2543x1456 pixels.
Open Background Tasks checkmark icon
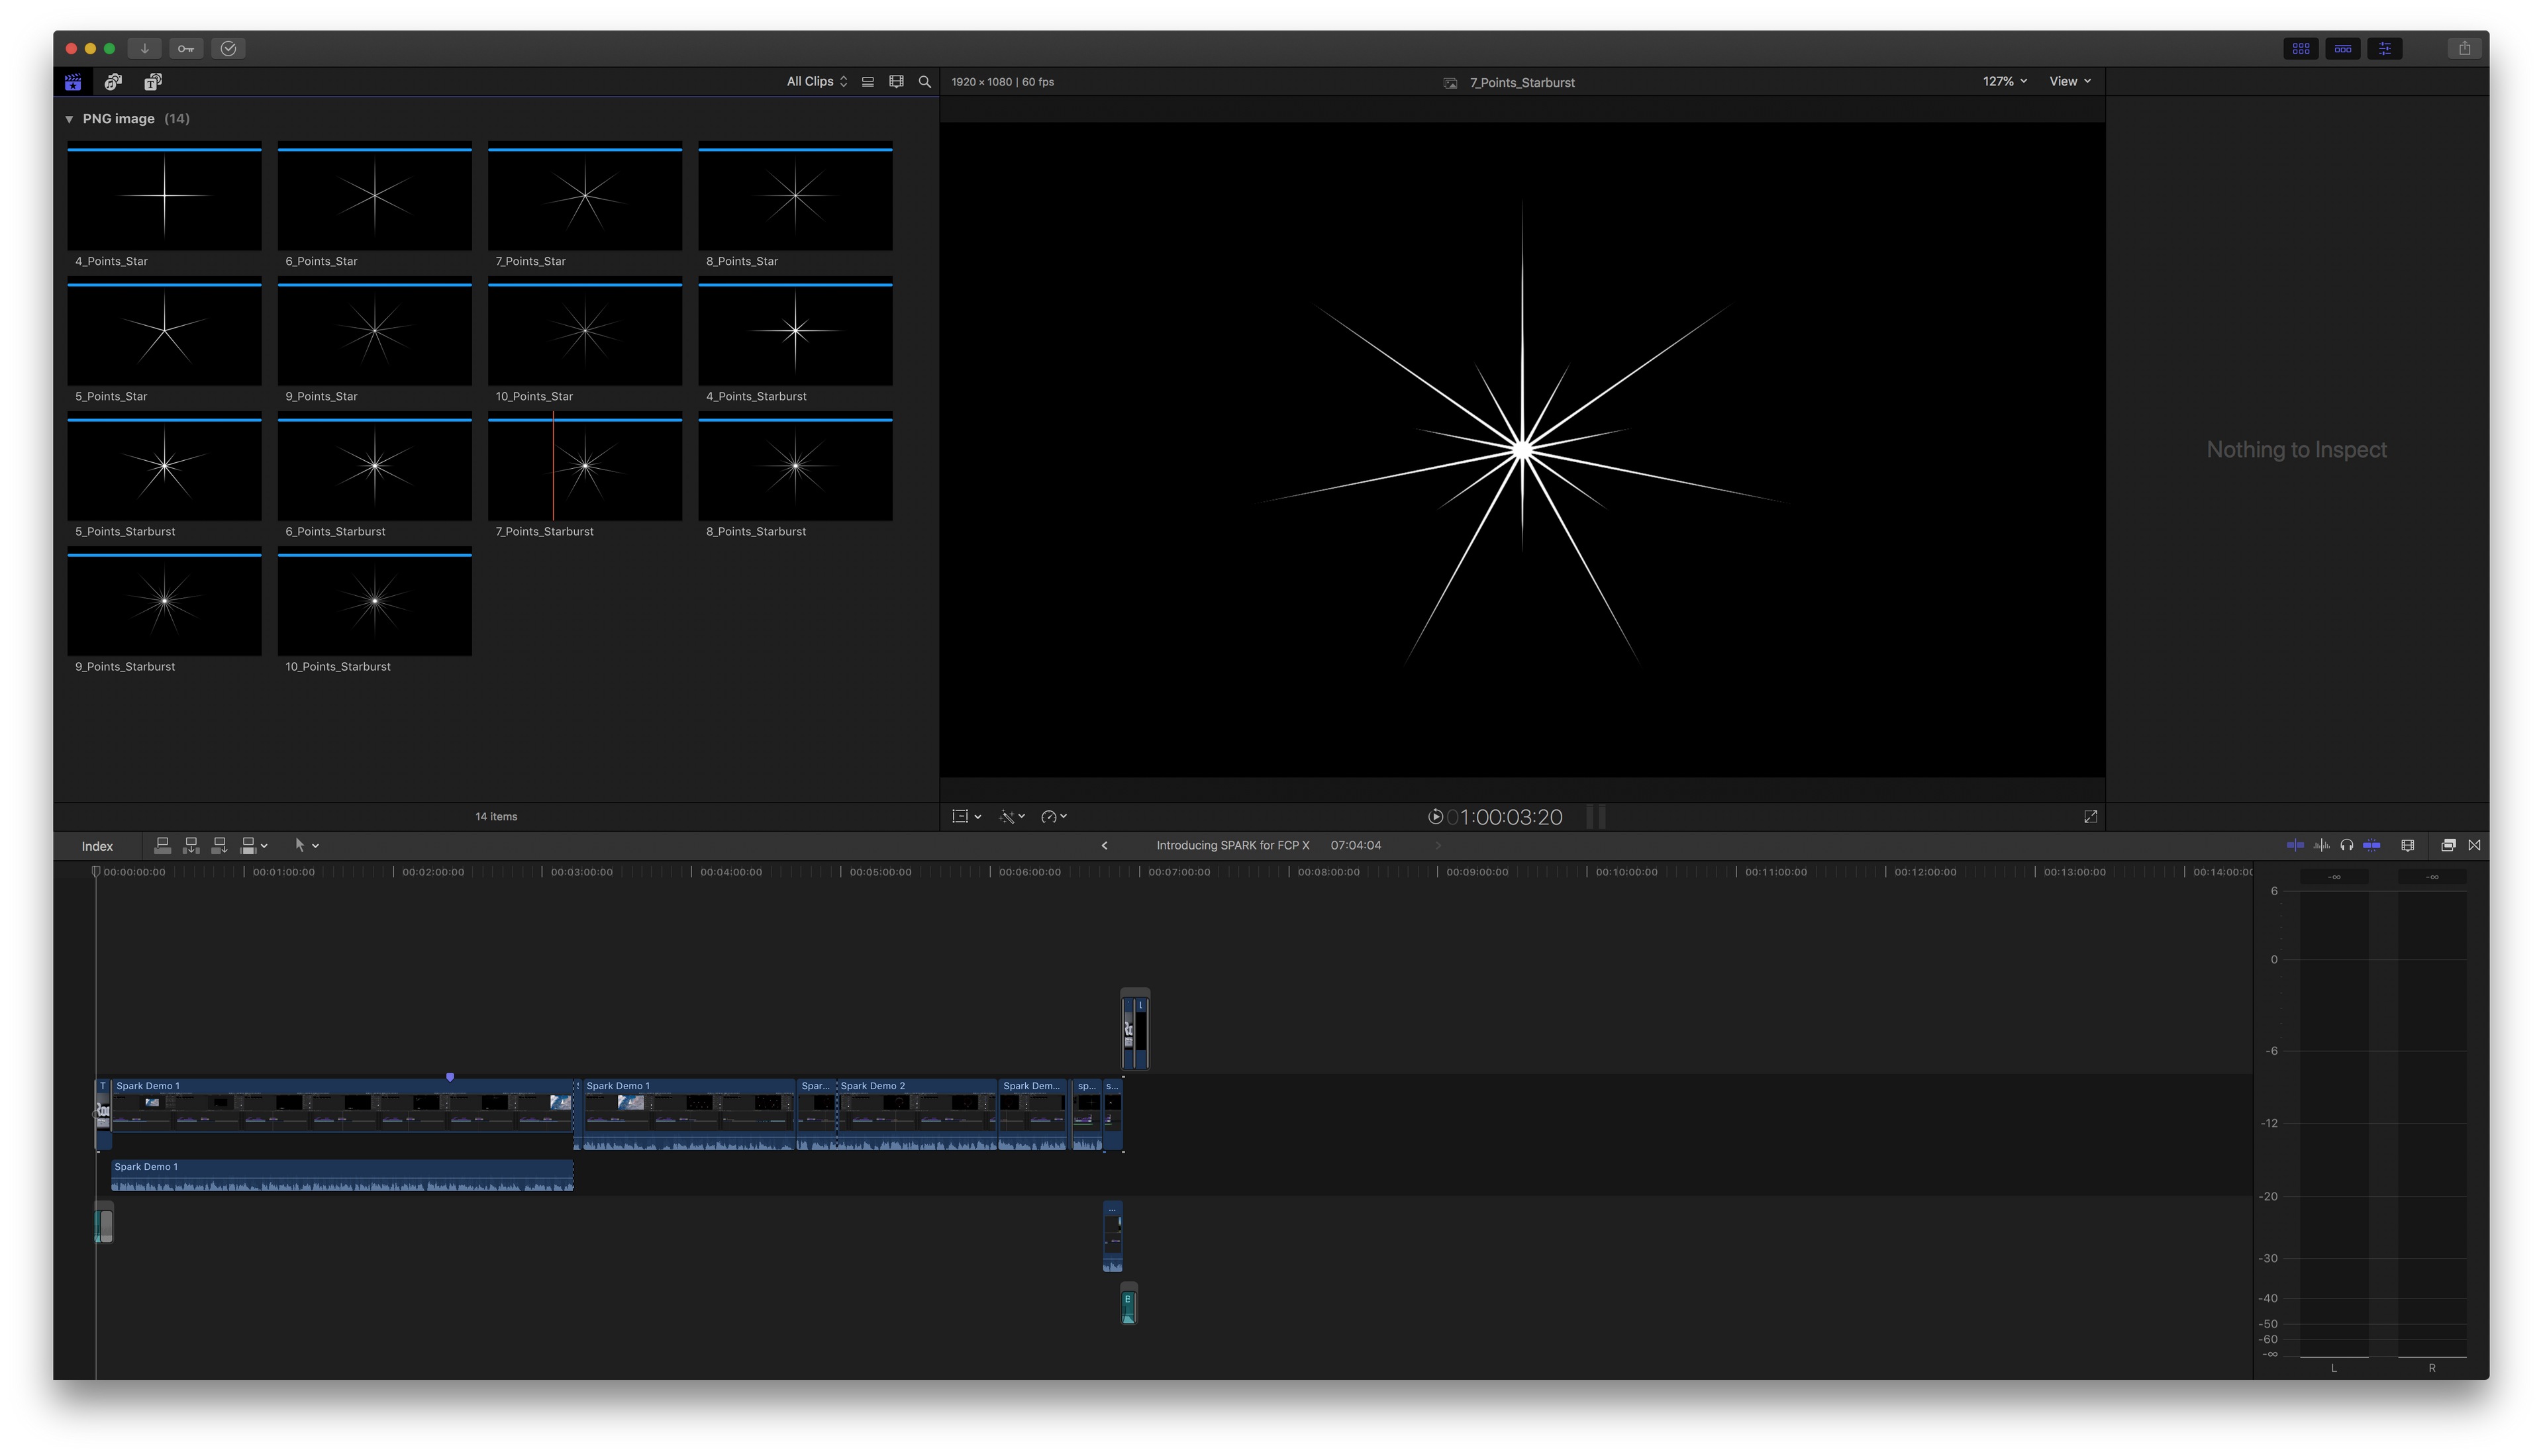click(228, 48)
